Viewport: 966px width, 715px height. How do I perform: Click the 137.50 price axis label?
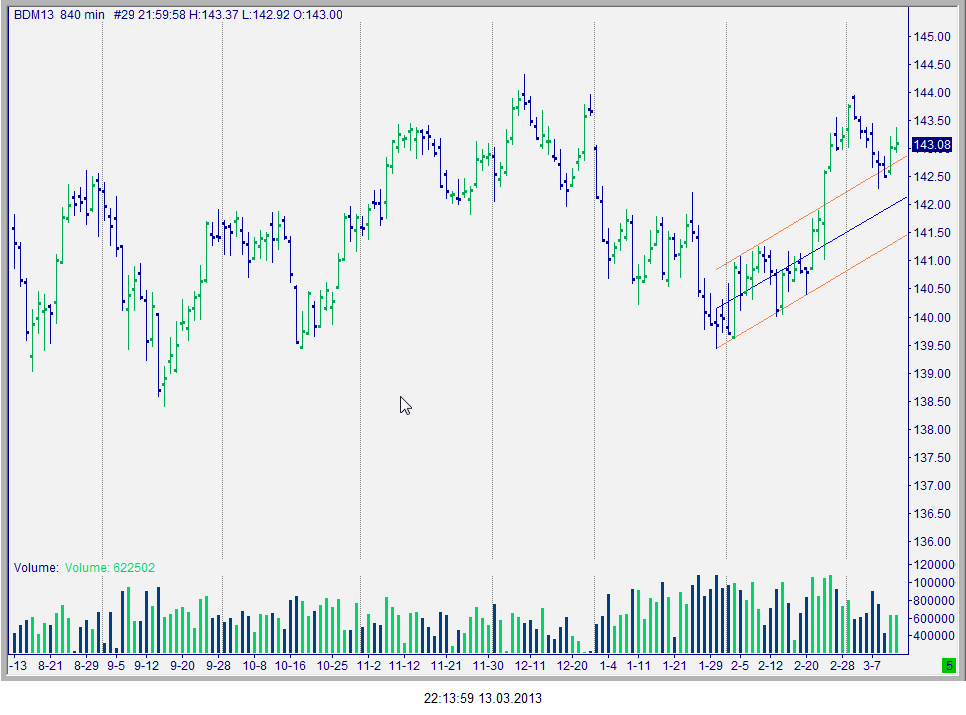932,458
